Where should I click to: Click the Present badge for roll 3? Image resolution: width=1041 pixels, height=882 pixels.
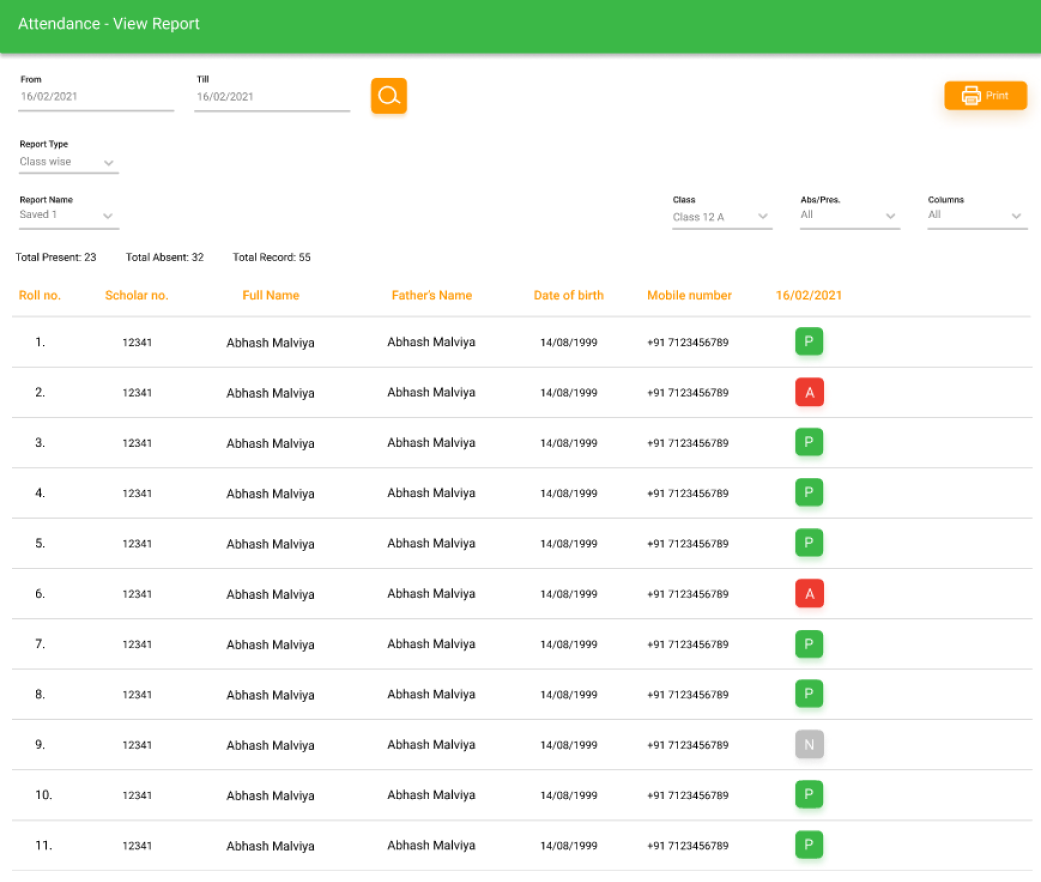coord(809,442)
